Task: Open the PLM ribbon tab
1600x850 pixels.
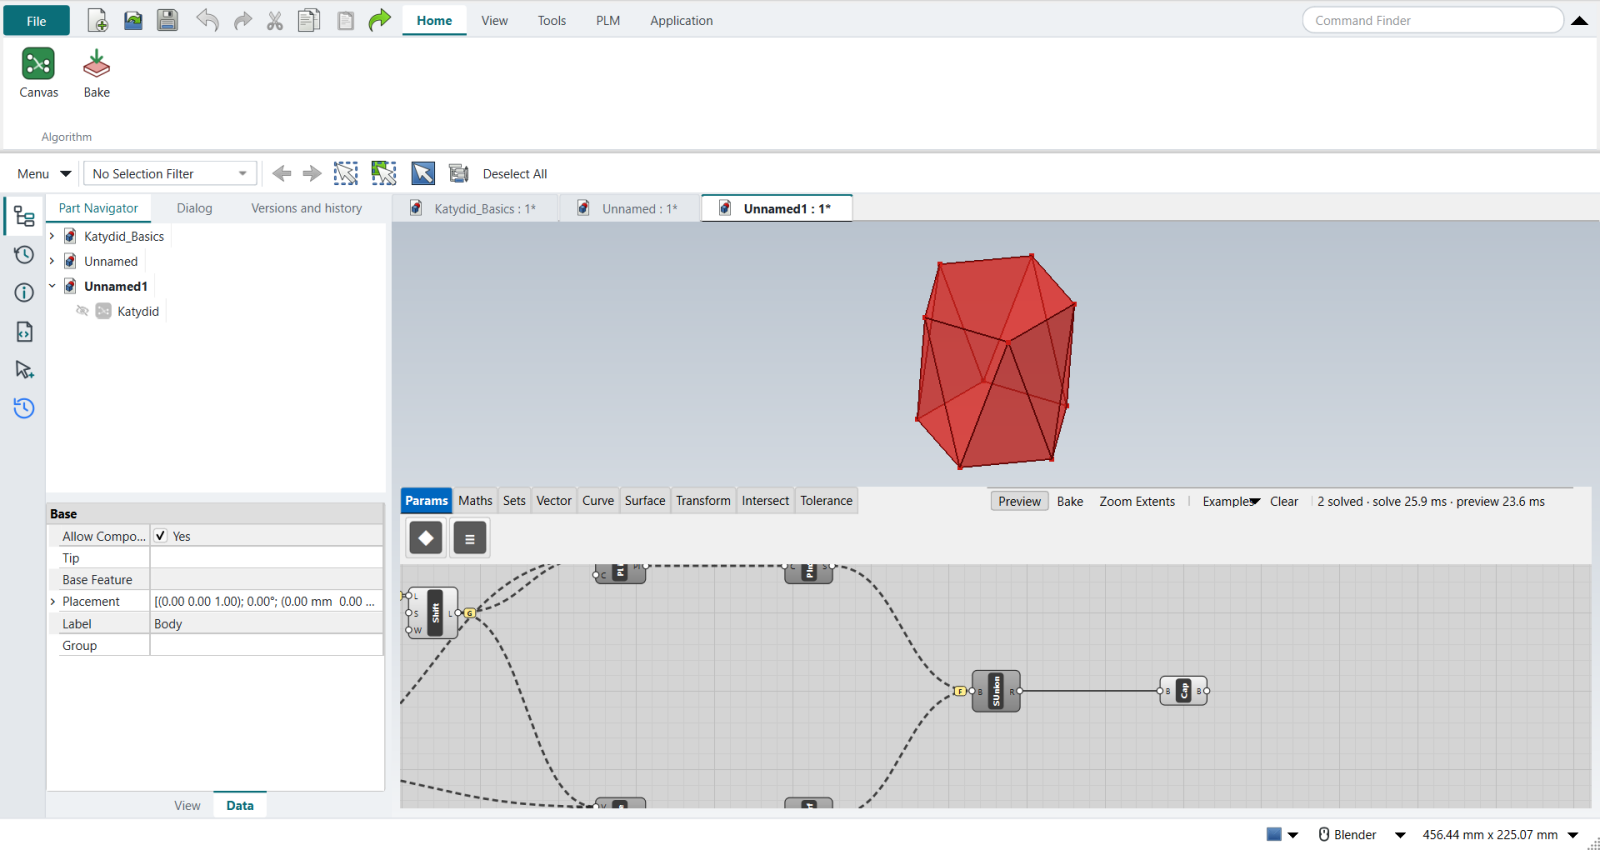Action: point(608,20)
